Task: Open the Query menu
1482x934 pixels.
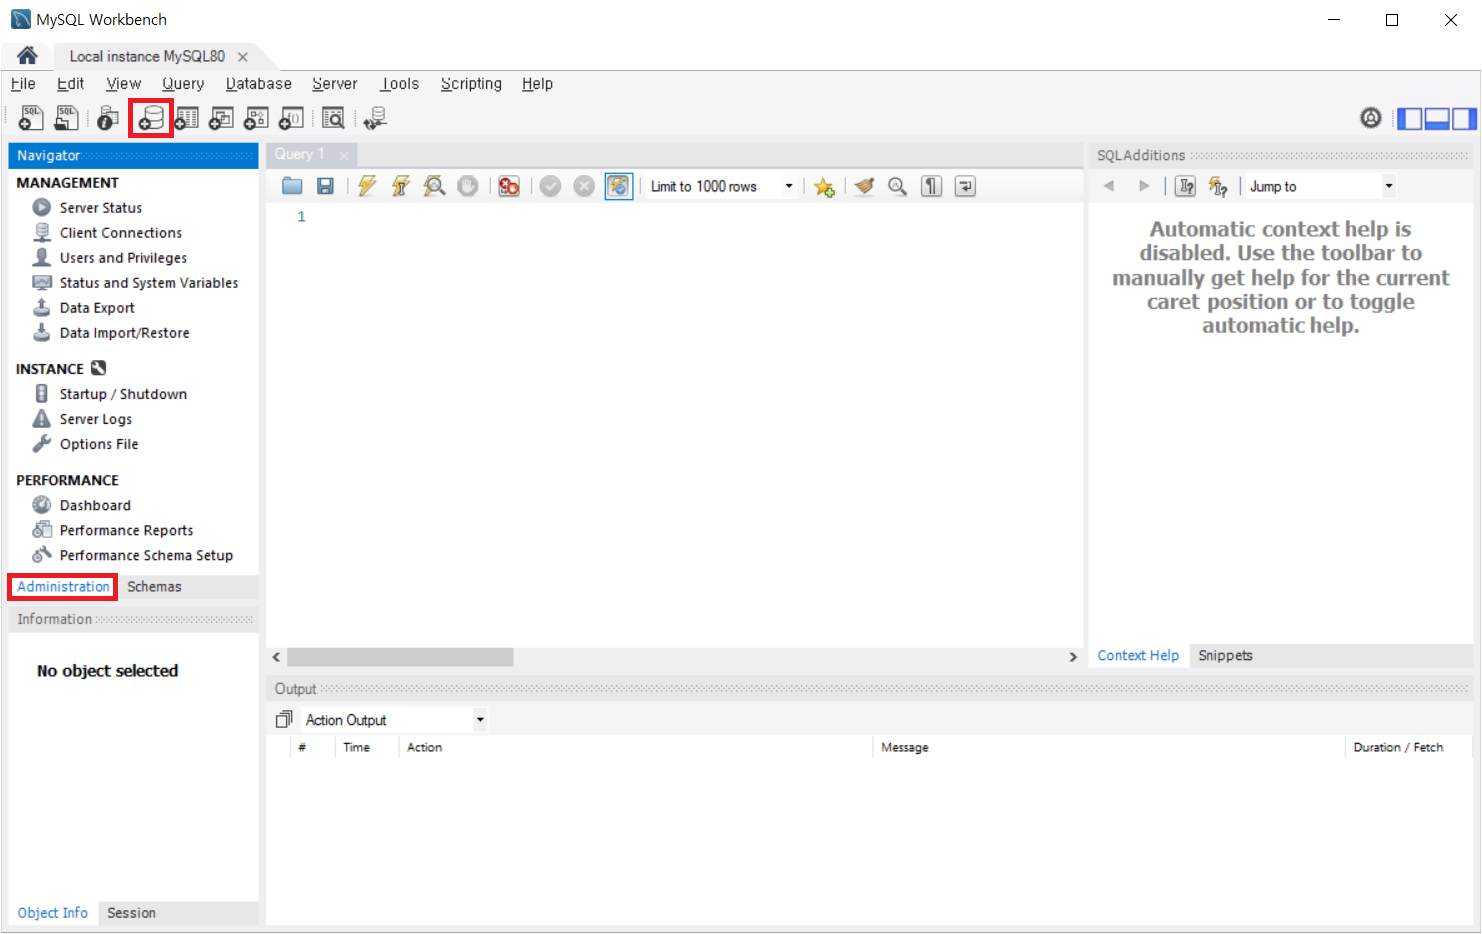Action: tap(183, 84)
